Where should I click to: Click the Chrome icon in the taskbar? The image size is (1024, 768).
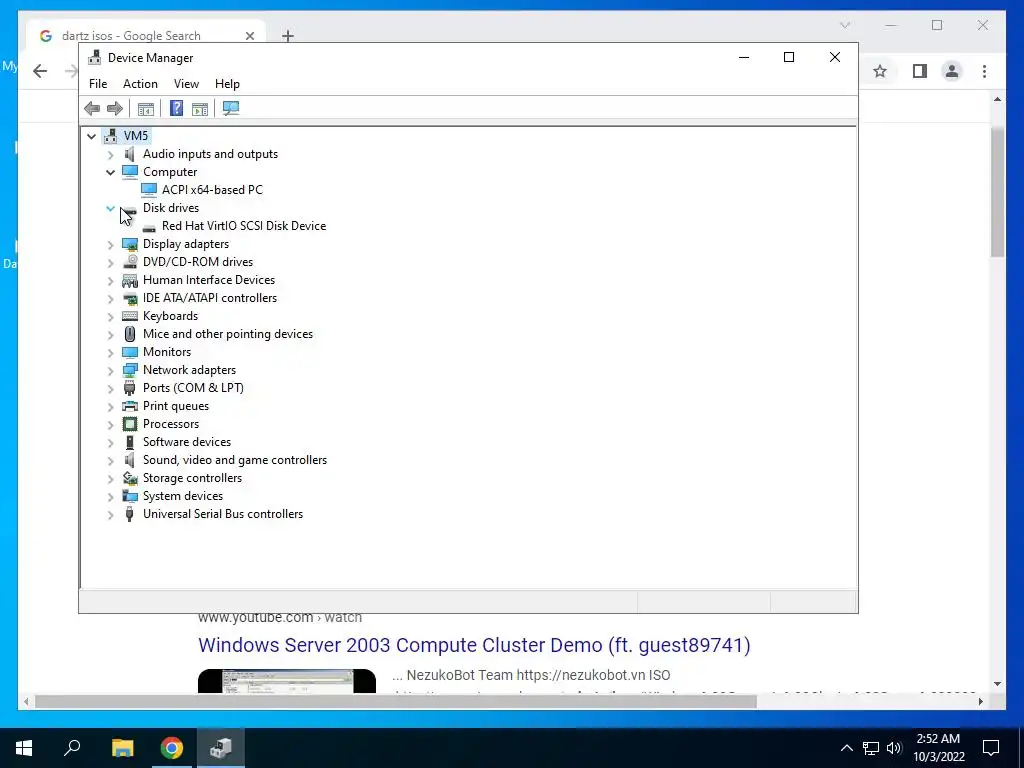[172, 748]
